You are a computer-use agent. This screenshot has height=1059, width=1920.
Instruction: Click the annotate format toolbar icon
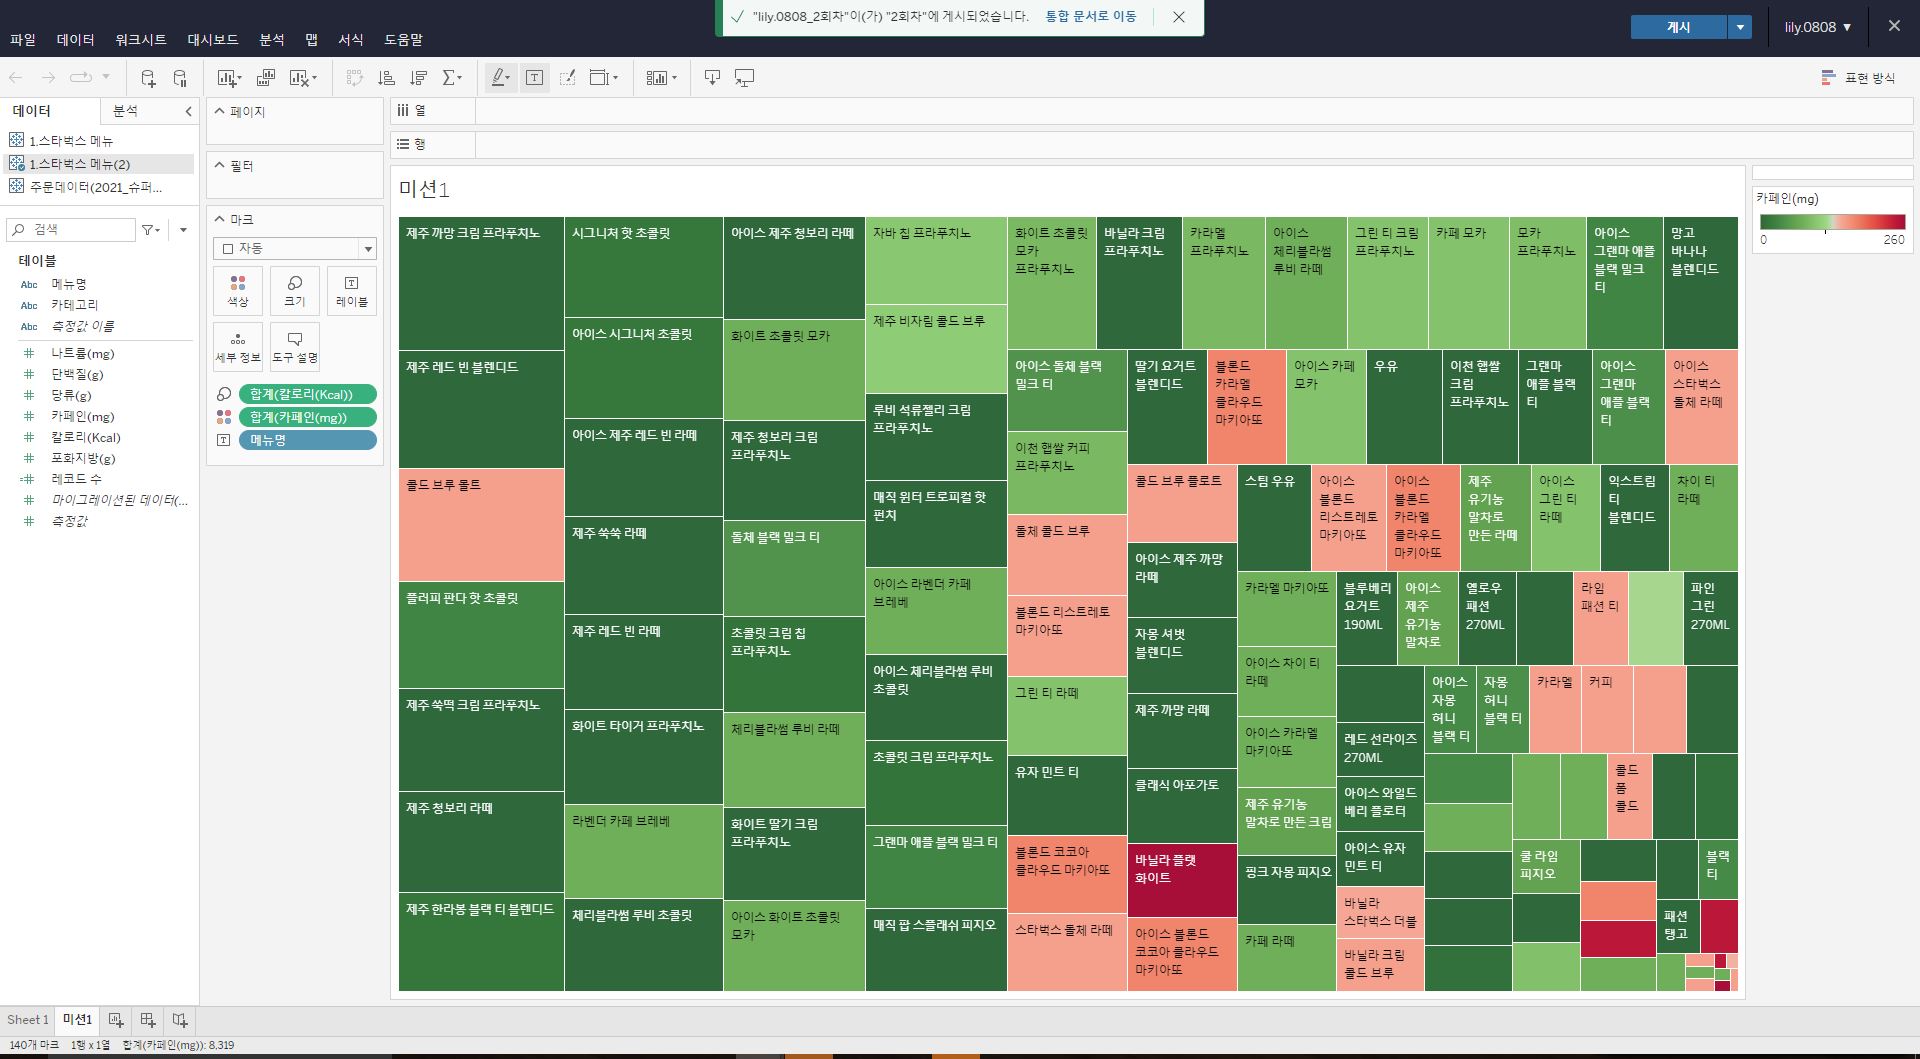click(x=567, y=78)
